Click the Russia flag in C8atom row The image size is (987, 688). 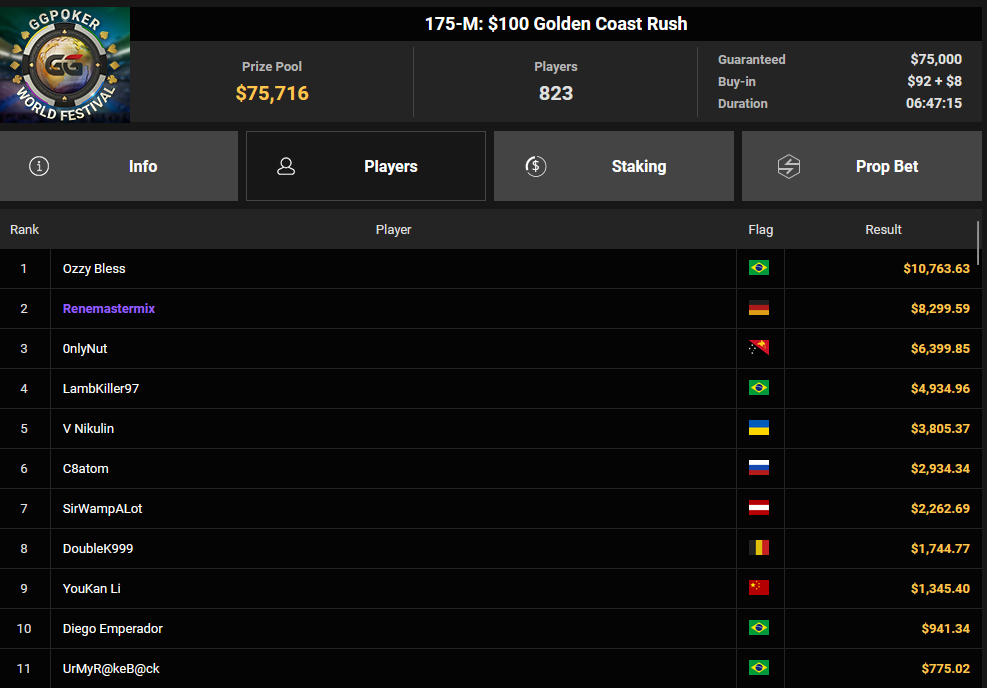click(x=759, y=468)
